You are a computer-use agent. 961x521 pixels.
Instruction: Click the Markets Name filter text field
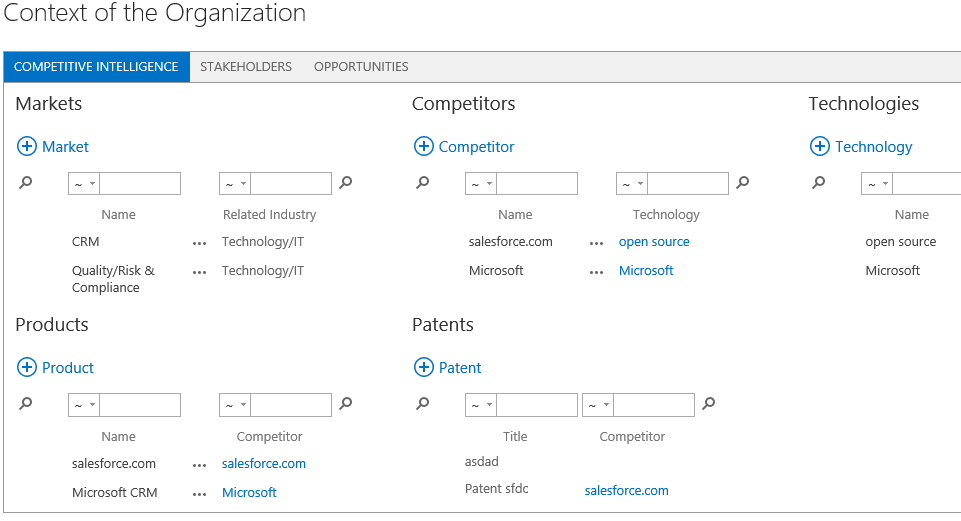(140, 183)
